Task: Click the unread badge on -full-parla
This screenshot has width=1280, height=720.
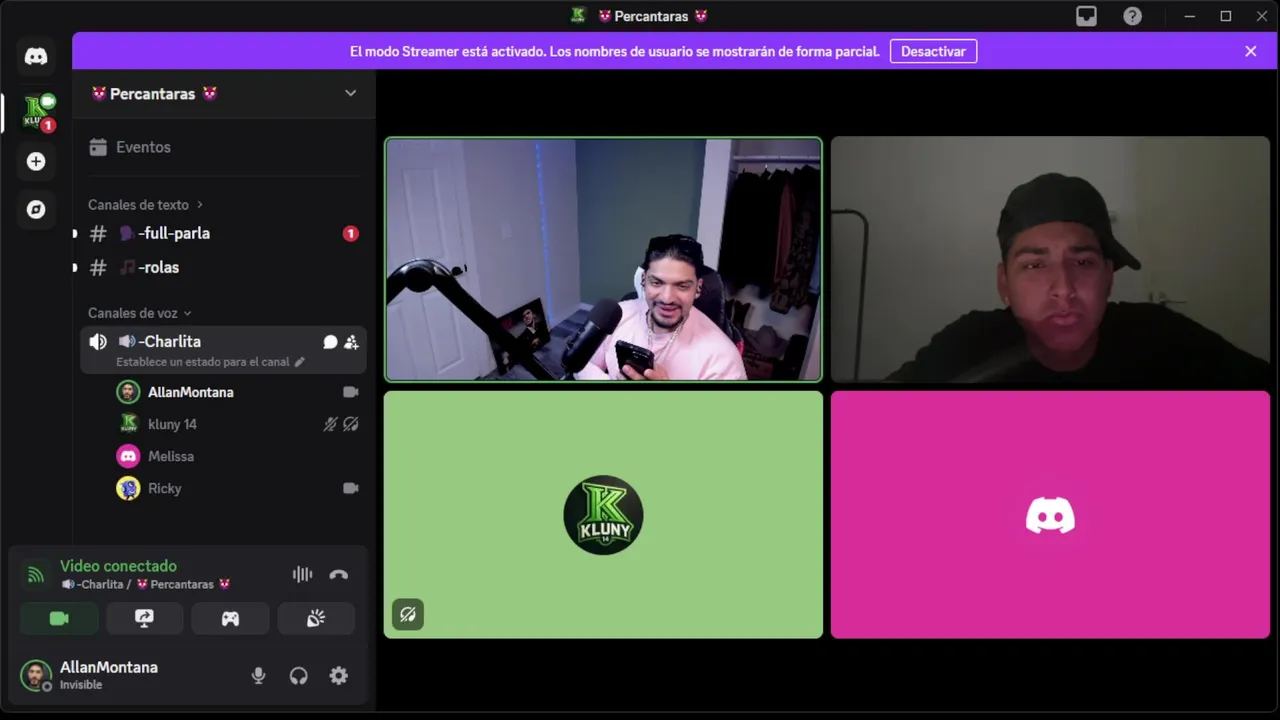Action: coord(350,233)
